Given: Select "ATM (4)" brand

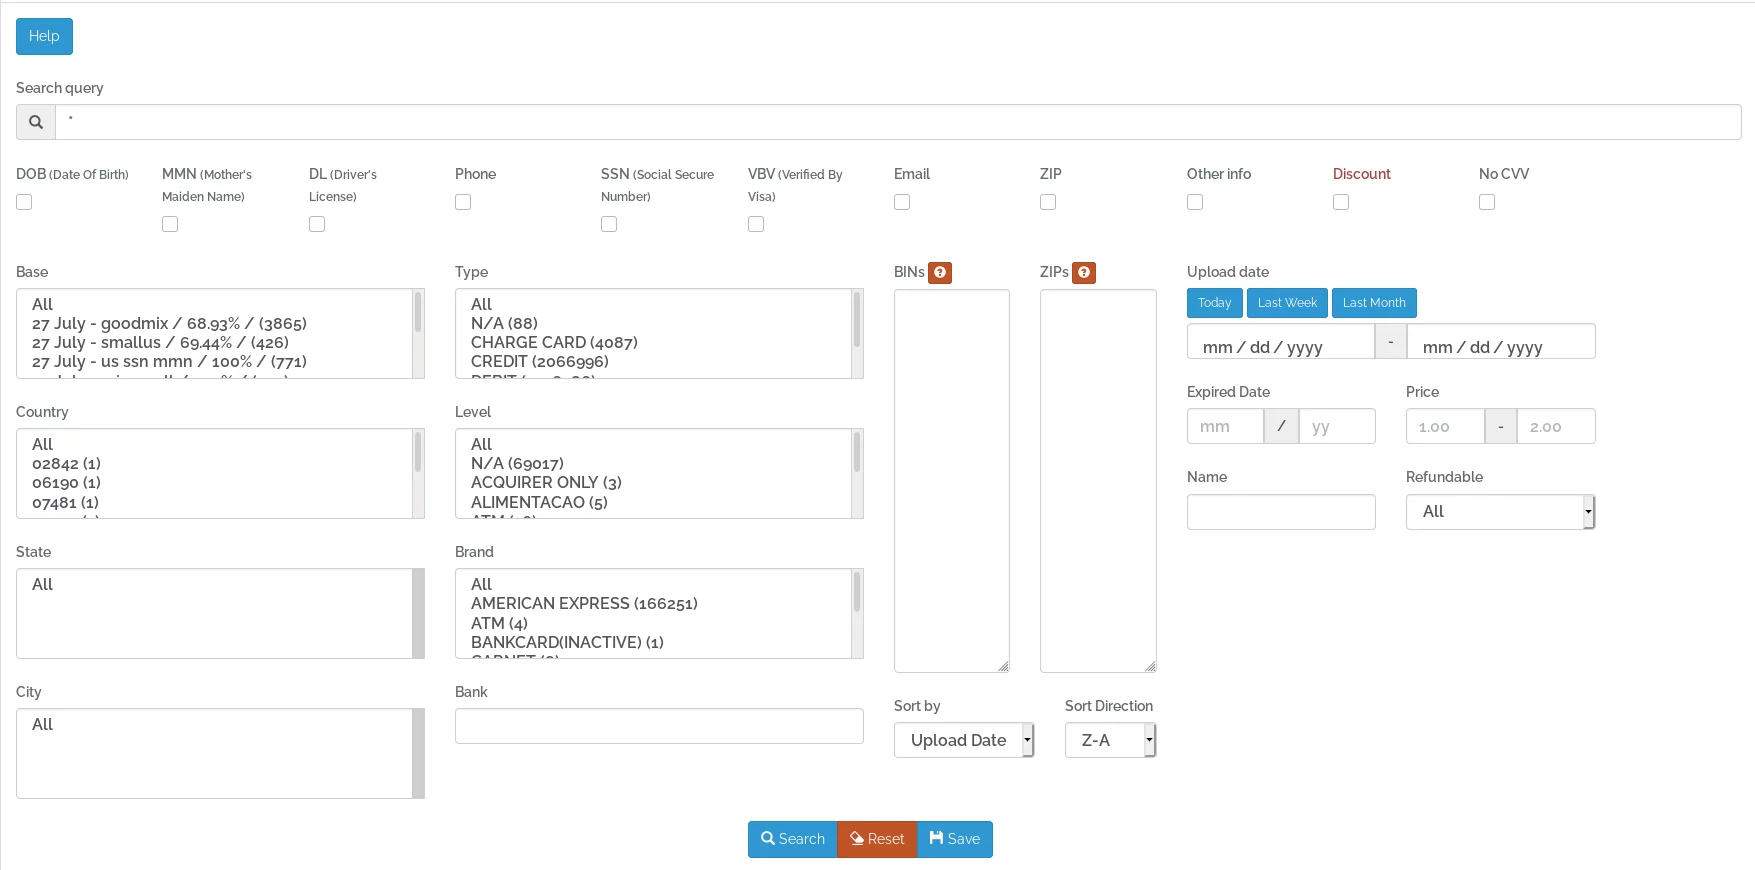Looking at the screenshot, I should (x=653, y=623).
